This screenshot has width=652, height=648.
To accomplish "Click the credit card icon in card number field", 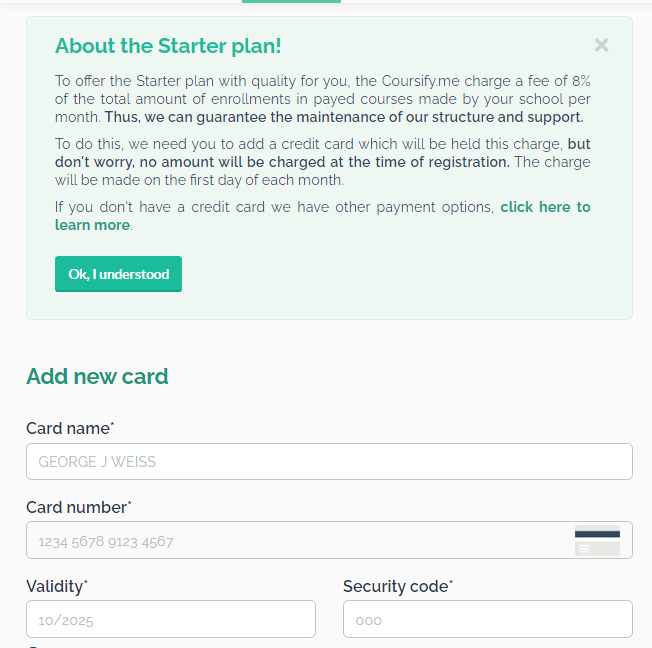I will point(597,540).
